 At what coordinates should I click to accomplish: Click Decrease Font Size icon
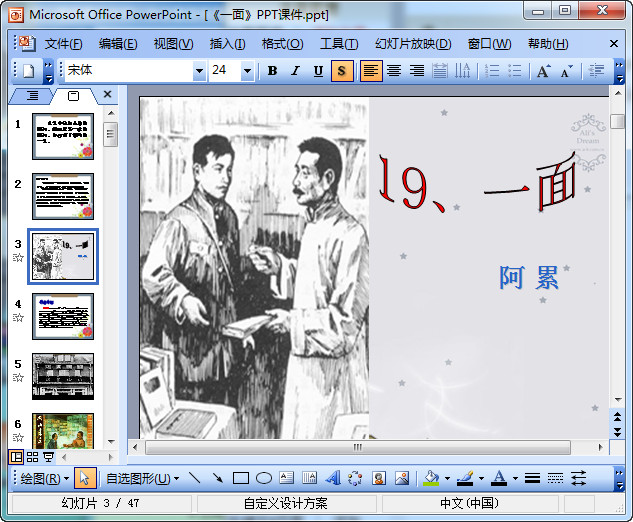click(566, 71)
